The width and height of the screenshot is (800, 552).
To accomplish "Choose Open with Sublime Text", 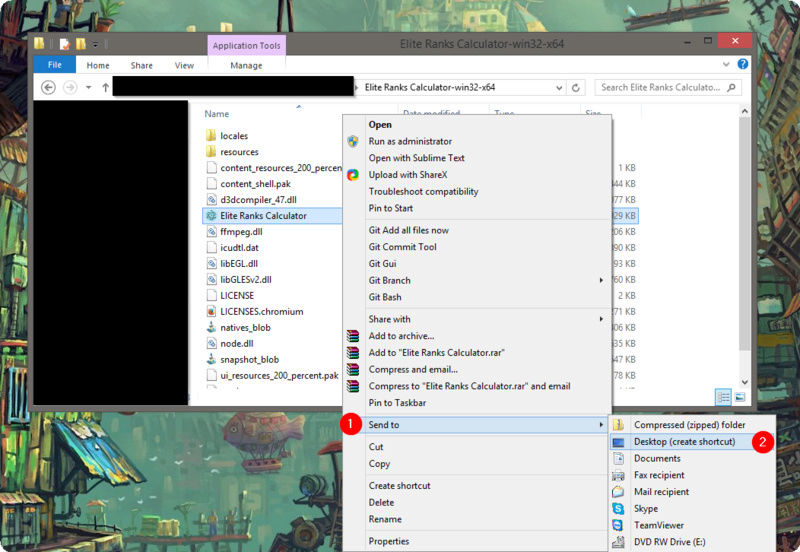I will [477, 158].
